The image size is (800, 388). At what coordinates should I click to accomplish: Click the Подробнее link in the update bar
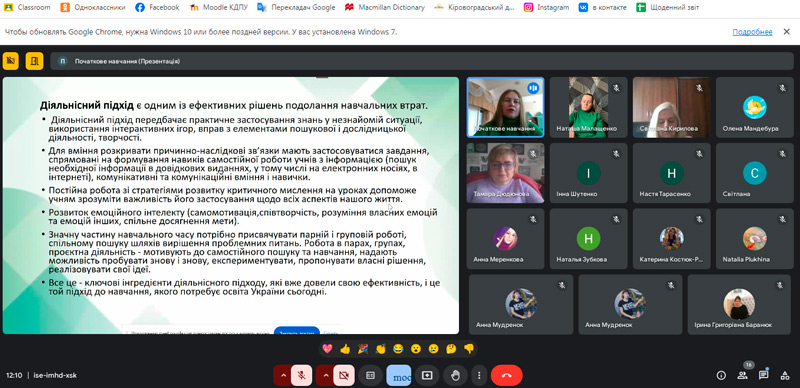(x=752, y=32)
